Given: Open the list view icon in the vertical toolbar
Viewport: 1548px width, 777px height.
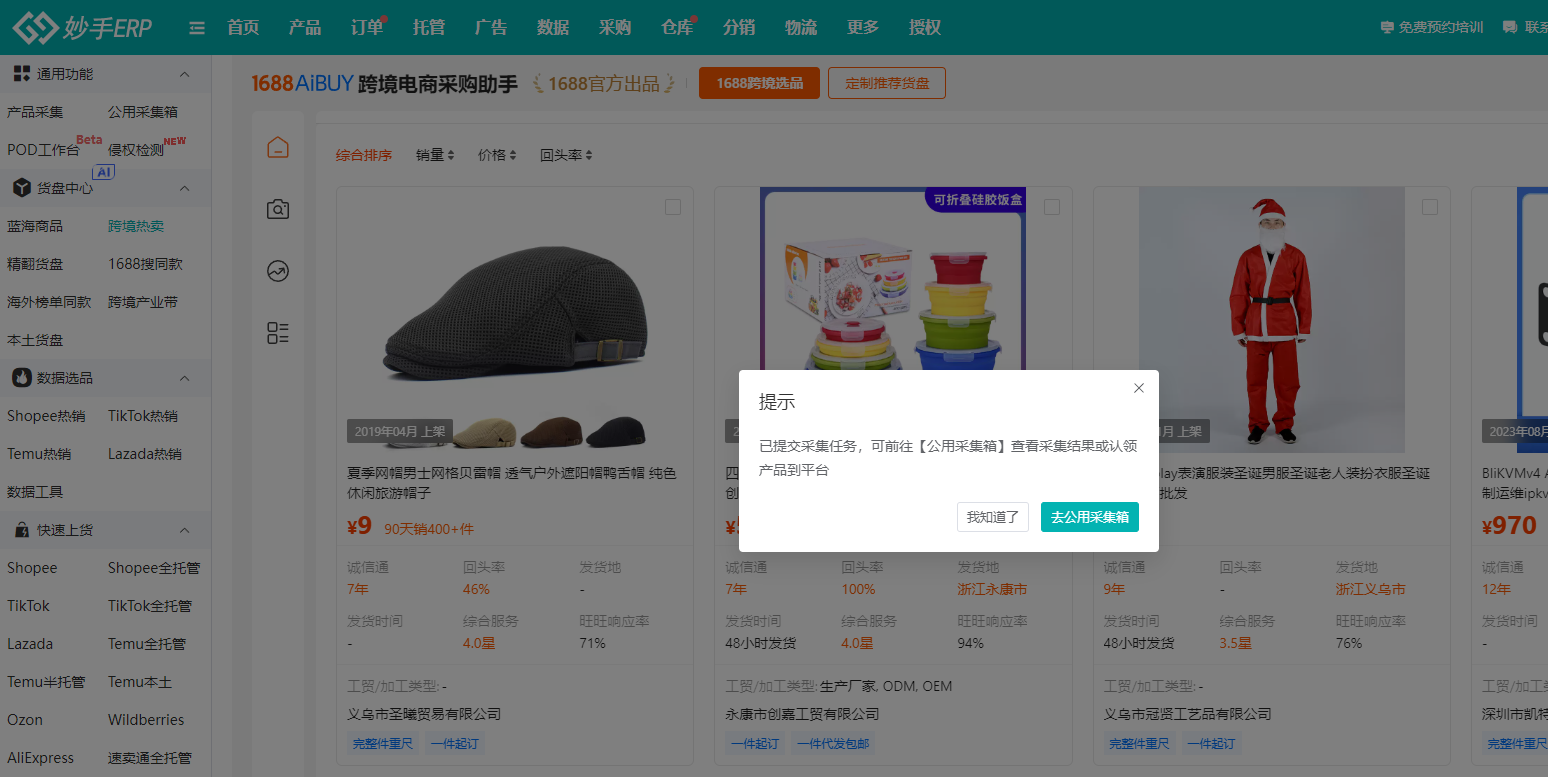Looking at the screenshot, I should (x=278, y=333).
